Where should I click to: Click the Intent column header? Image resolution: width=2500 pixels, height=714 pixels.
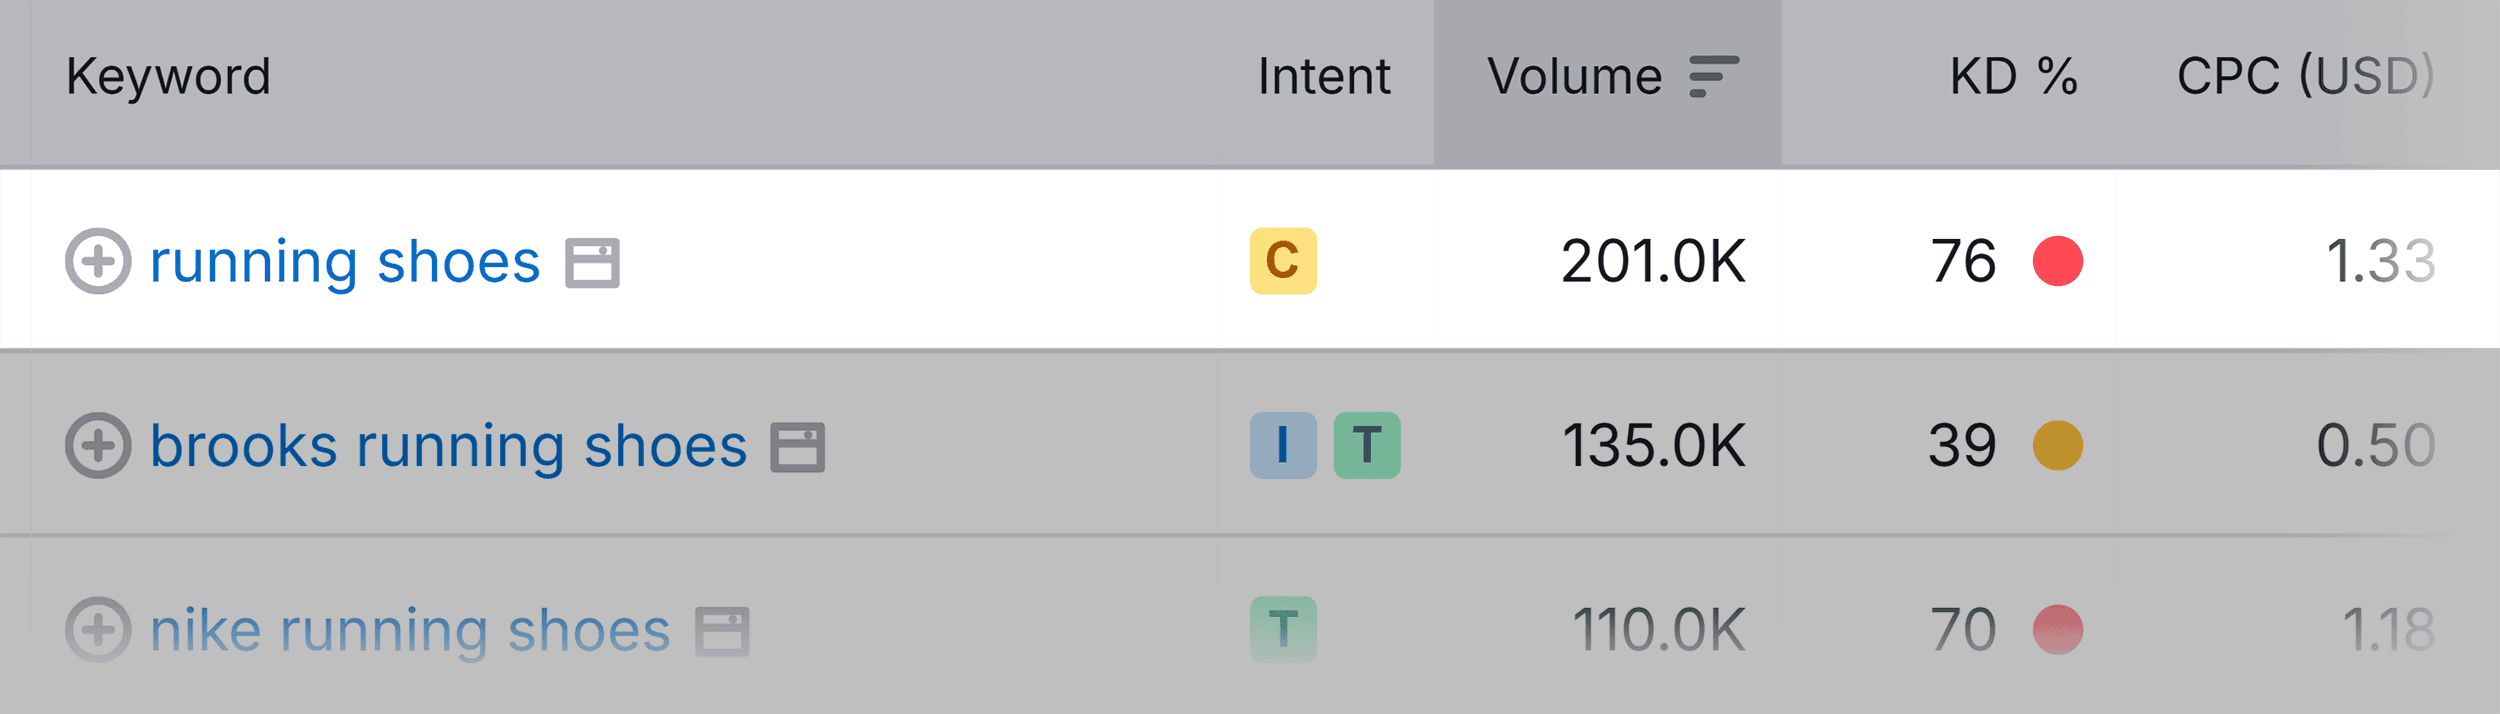coord(1324,77)
